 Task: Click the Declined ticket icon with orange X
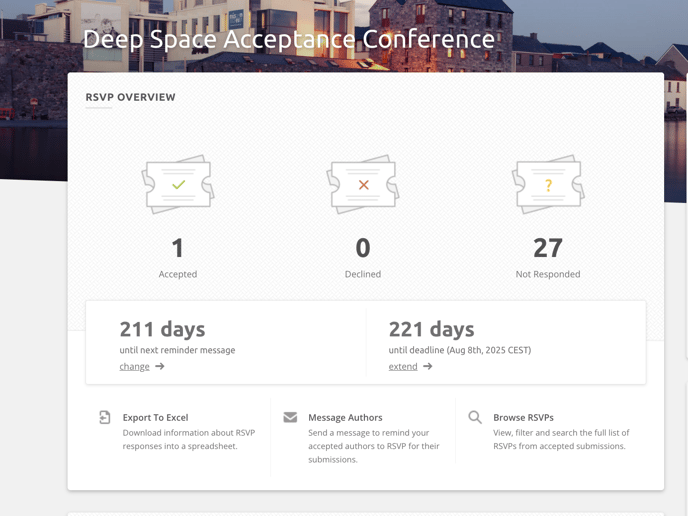(363, 184)
